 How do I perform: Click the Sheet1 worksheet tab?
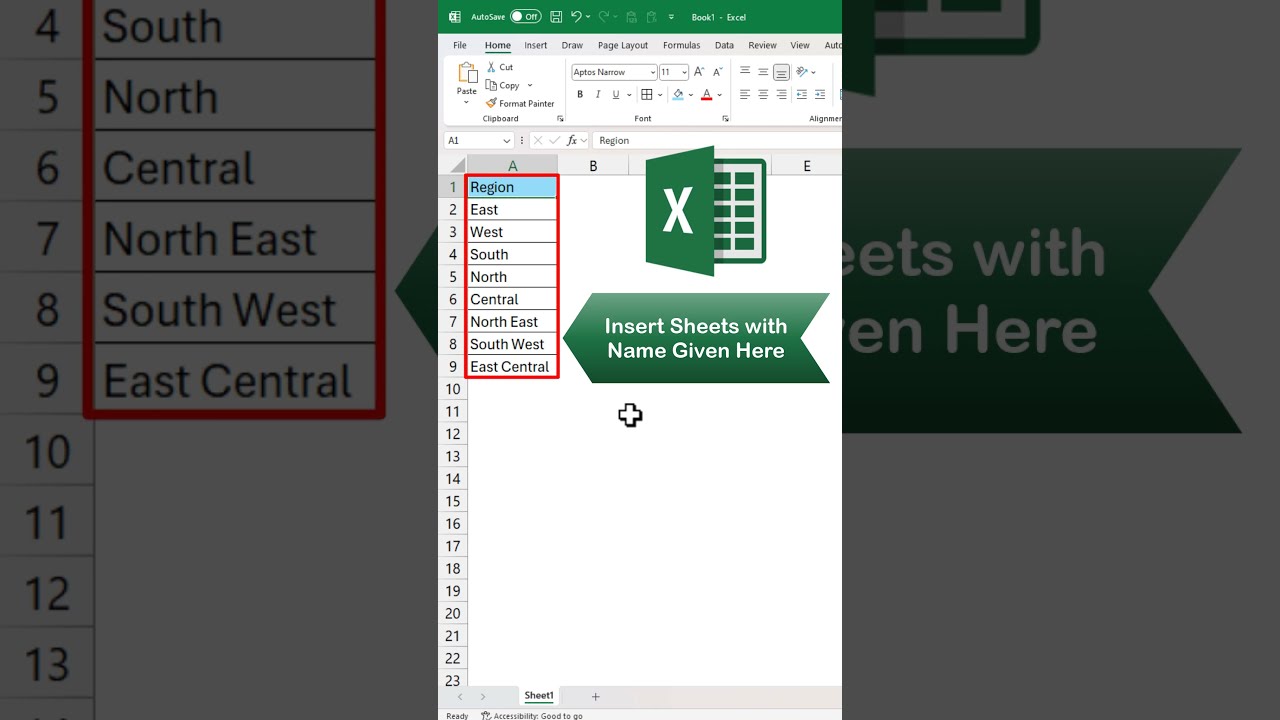539,696
